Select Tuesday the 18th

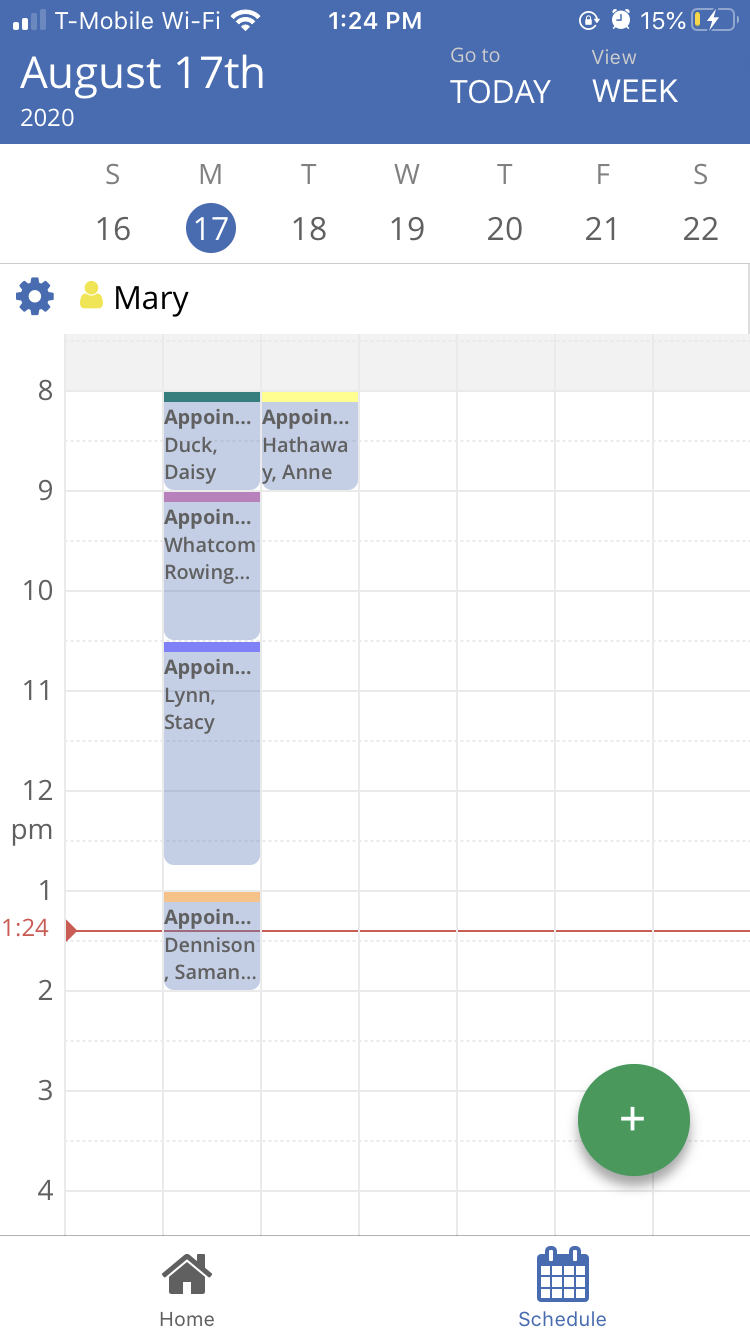coord(309,229)
